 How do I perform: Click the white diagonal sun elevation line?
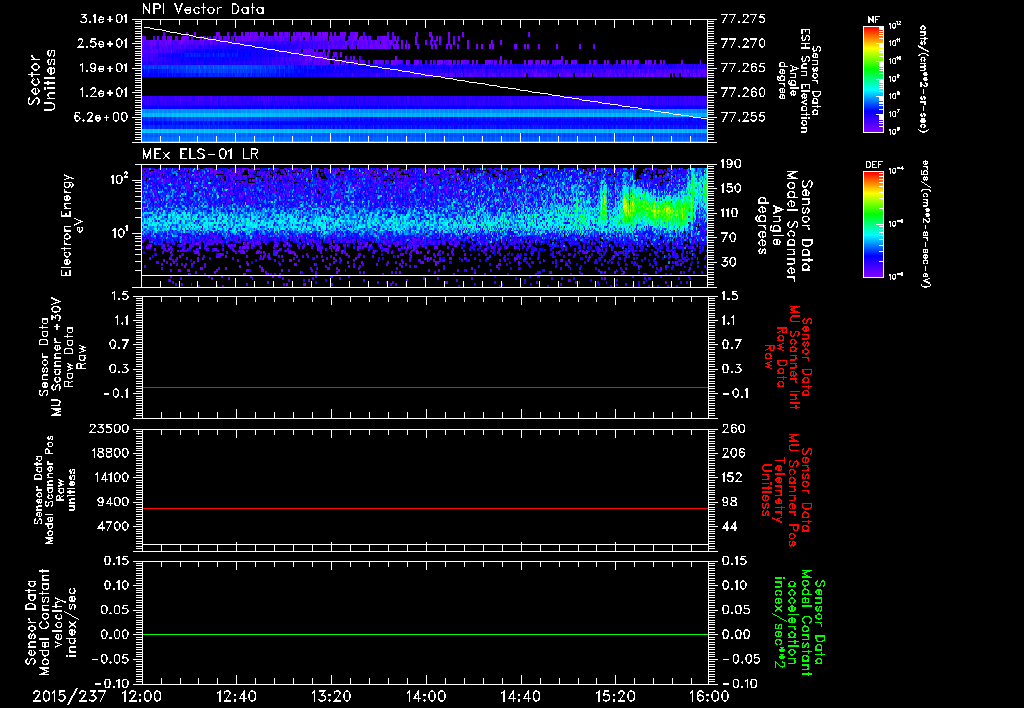tap(425, 72)
